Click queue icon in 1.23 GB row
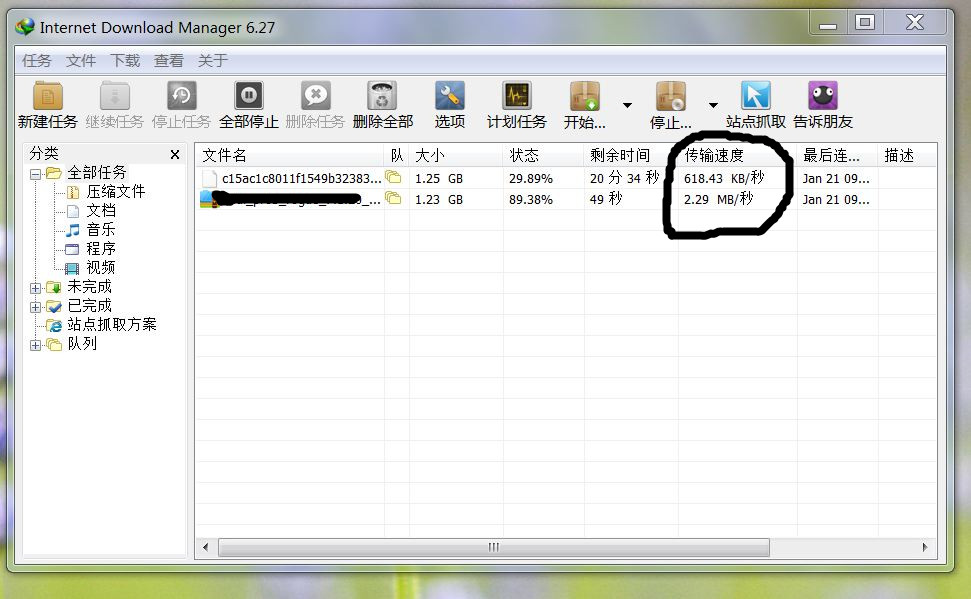 [x=393, y=198]
